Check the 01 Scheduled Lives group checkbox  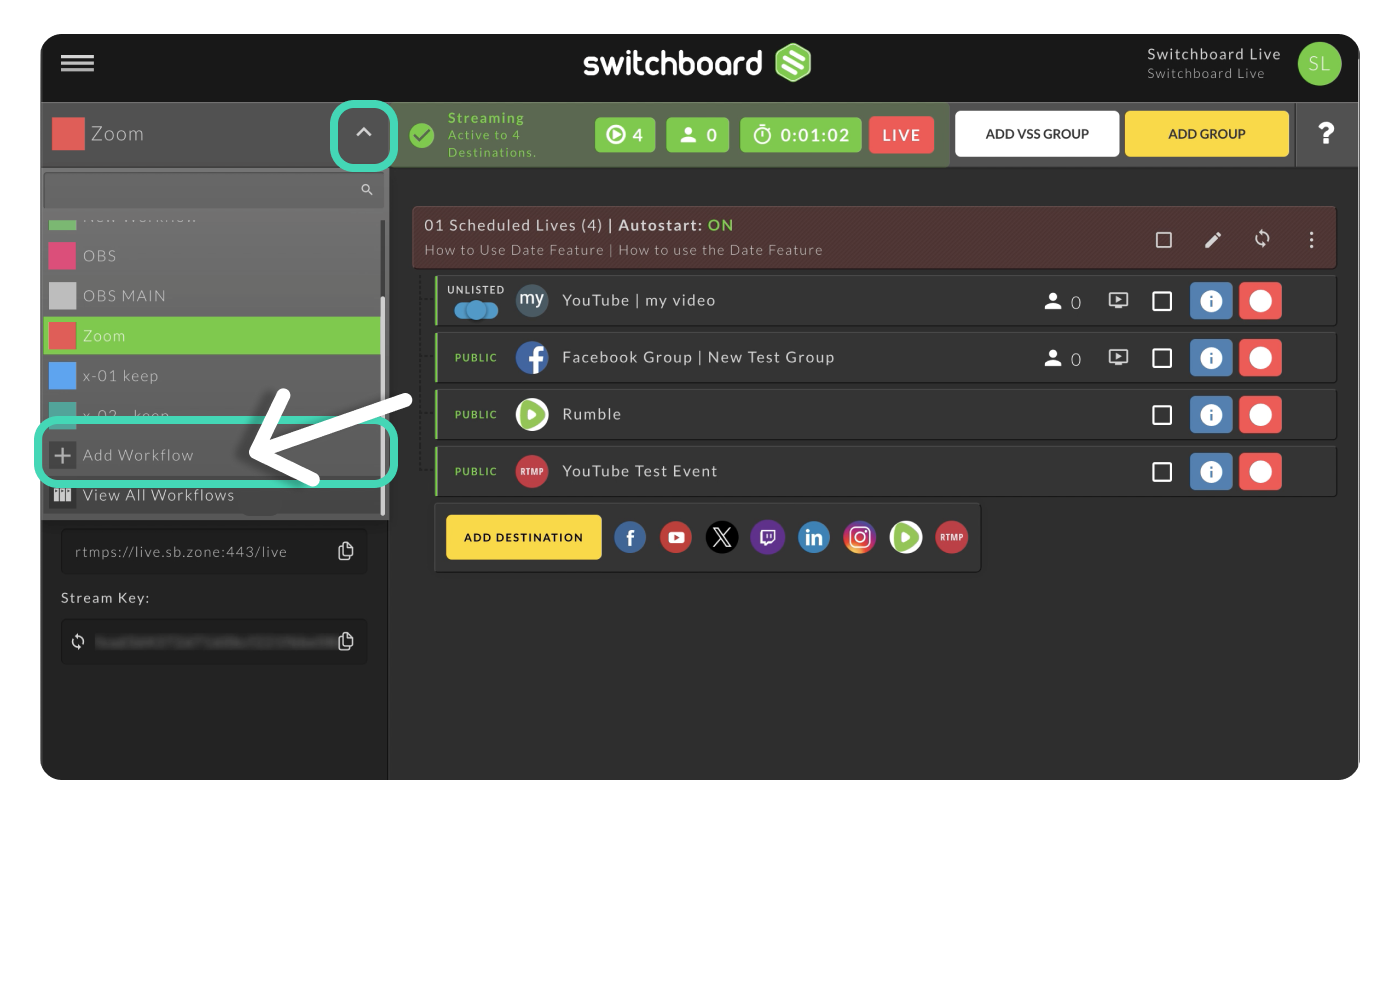tap(1164, 240)
